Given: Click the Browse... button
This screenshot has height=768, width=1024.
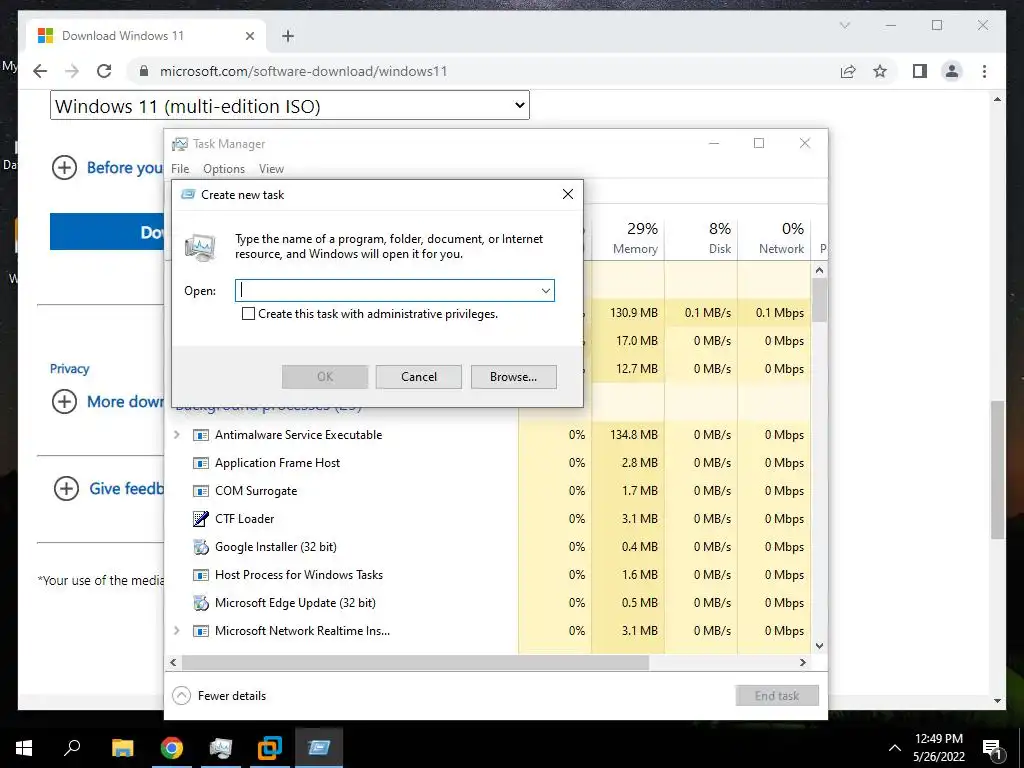Looking at the screenshot, I should tap(514, 377).
